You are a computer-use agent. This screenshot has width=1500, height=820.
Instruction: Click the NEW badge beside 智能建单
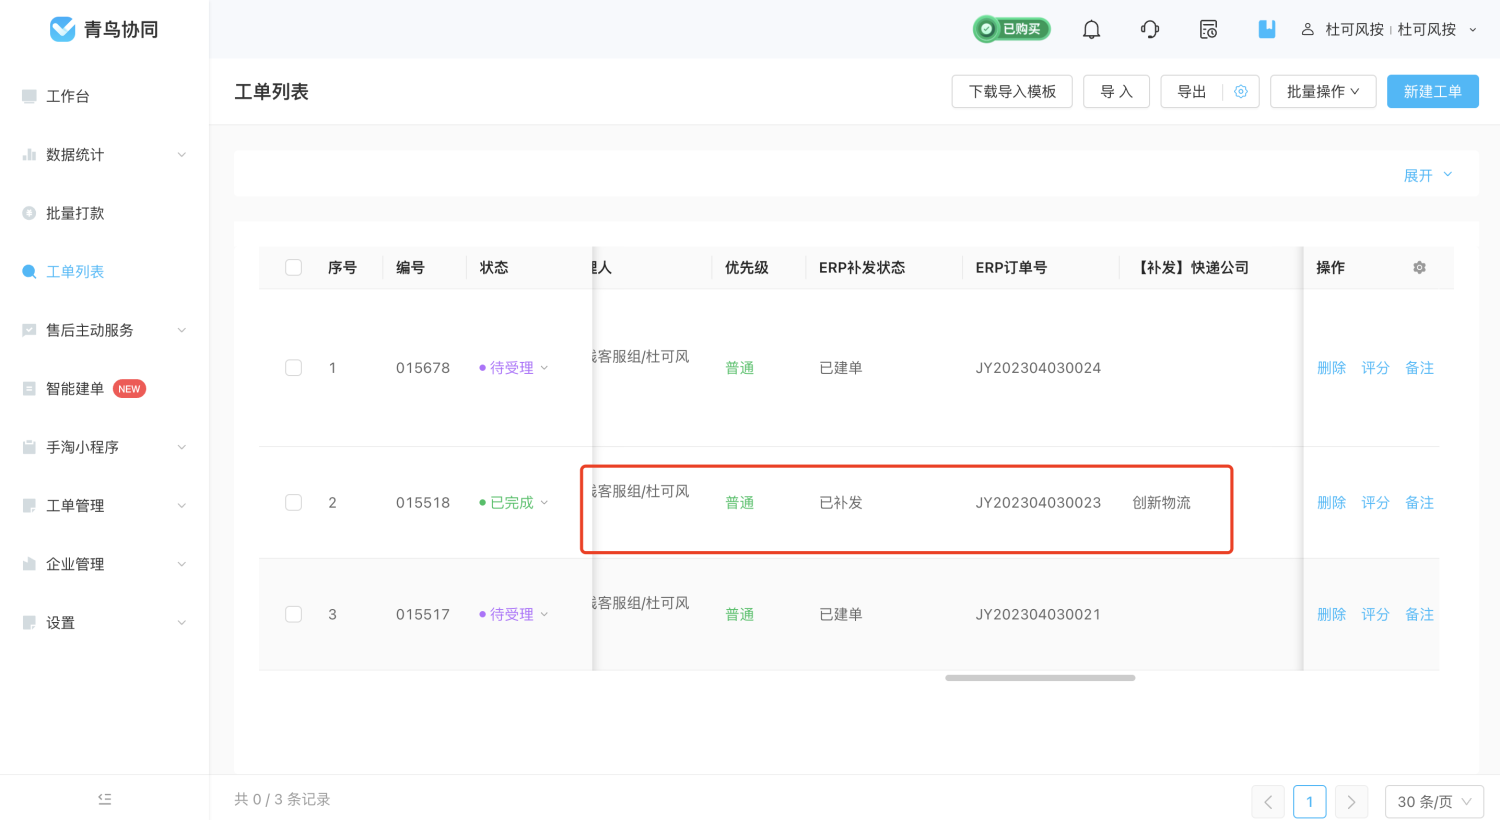click(129, 388)
